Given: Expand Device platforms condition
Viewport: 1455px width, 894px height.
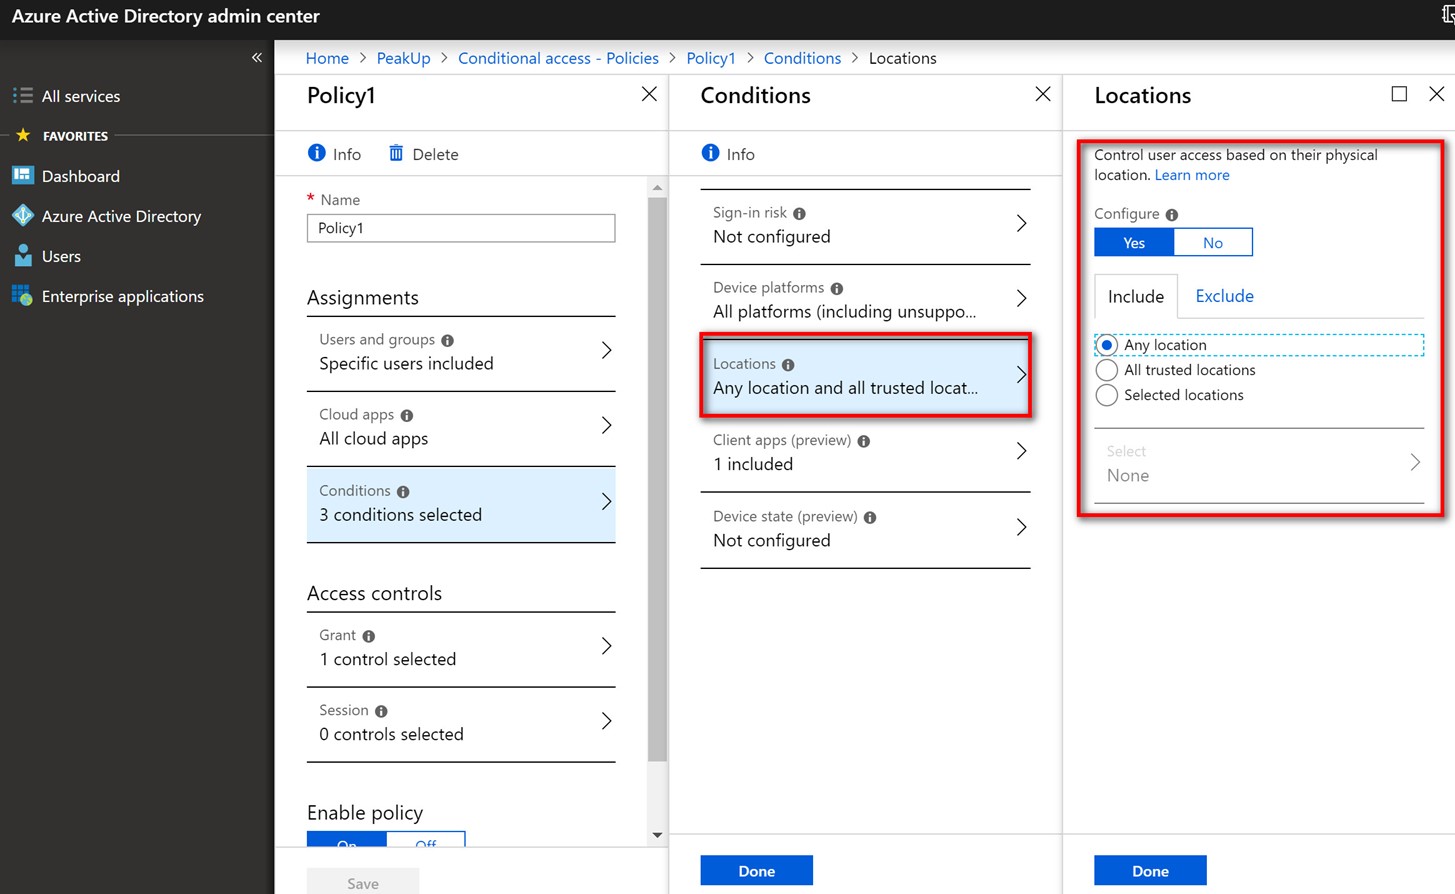Looking at the screenshot, I should click(865, 301).
